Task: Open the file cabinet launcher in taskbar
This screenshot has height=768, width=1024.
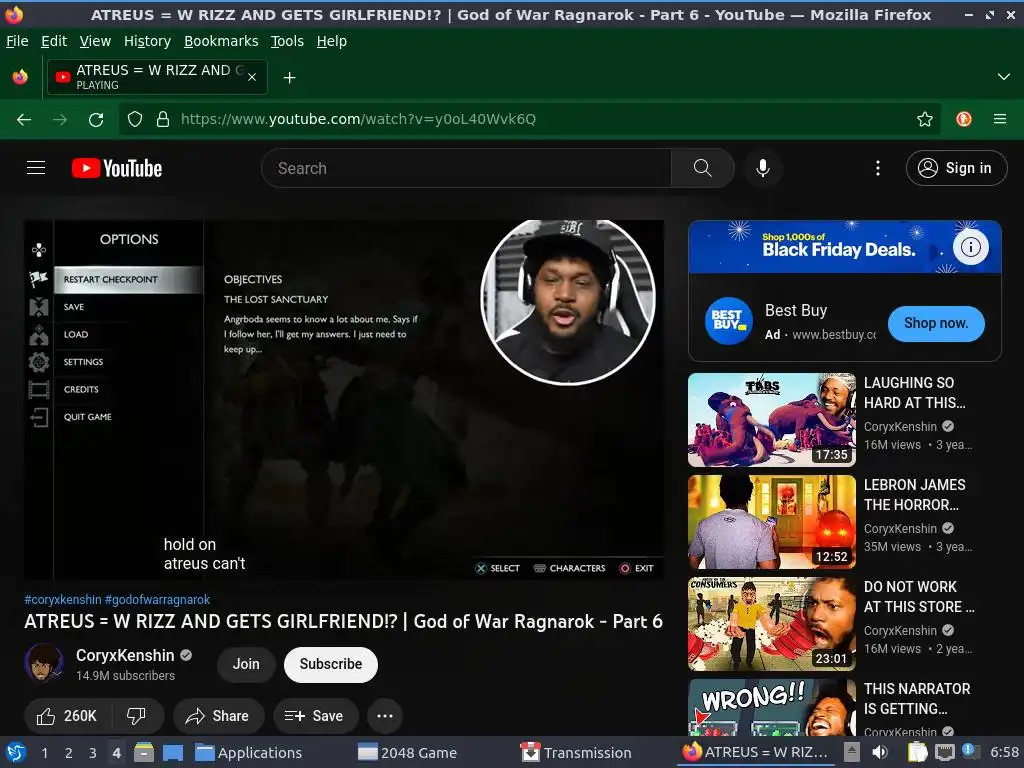Action: 144,752
